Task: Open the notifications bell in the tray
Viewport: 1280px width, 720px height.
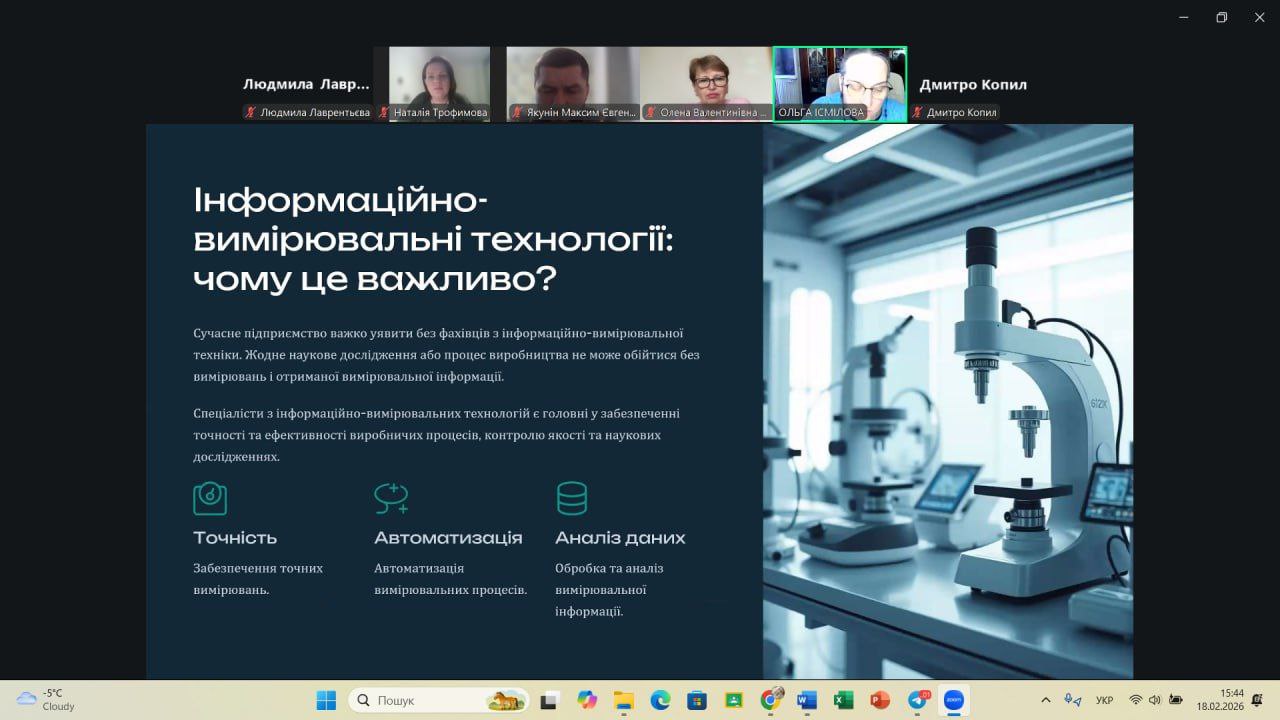Action: coord(1257,700)
